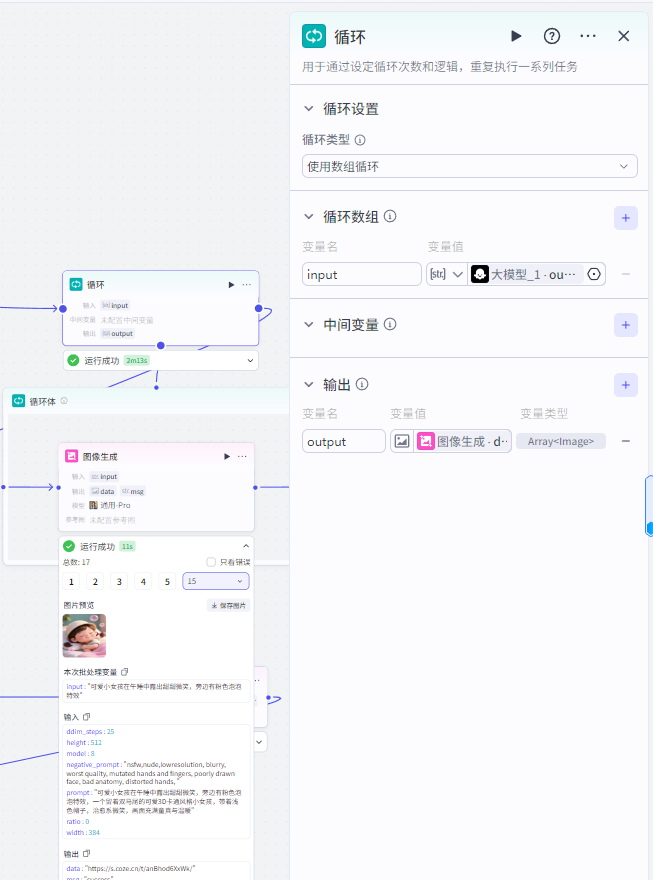Open the page selector dropdown showing 15
Screen dimensions: 653x880
[x=216, y=581]
